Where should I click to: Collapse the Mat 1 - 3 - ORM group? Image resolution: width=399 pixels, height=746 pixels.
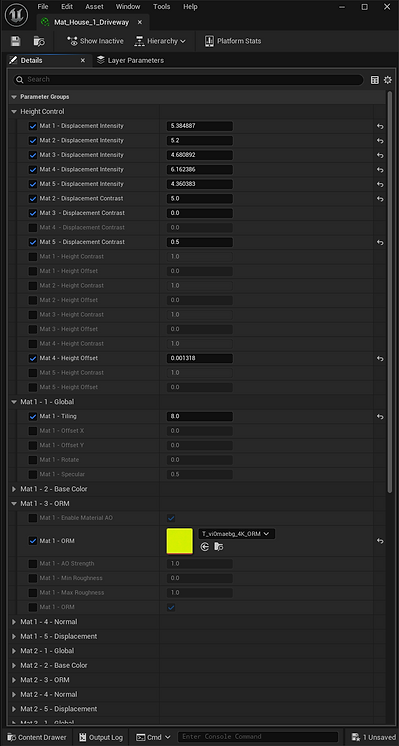[14, 503]
